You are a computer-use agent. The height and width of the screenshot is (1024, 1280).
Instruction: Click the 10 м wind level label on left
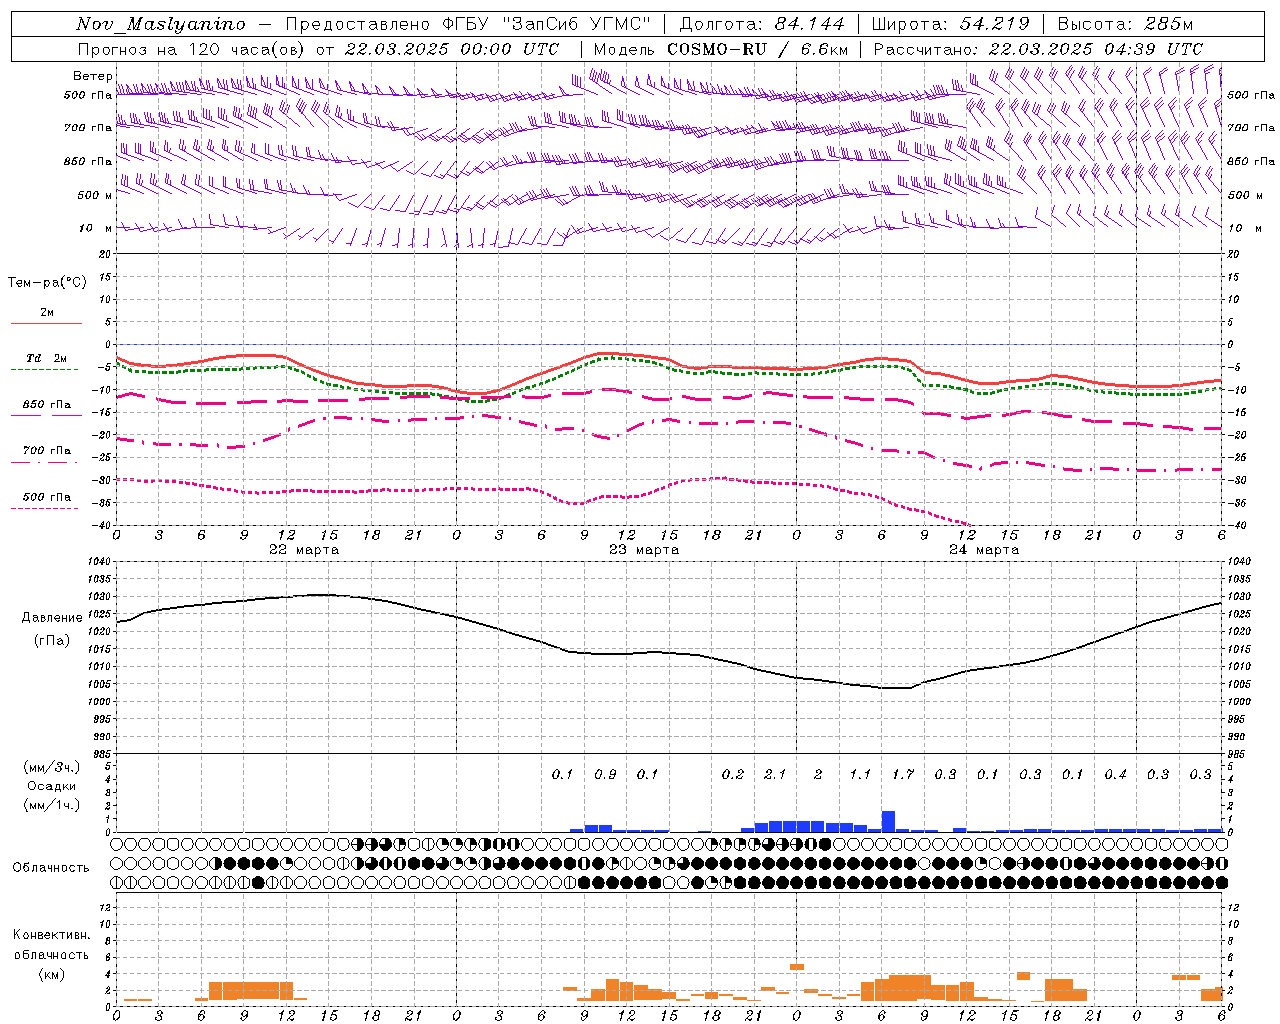96,228
